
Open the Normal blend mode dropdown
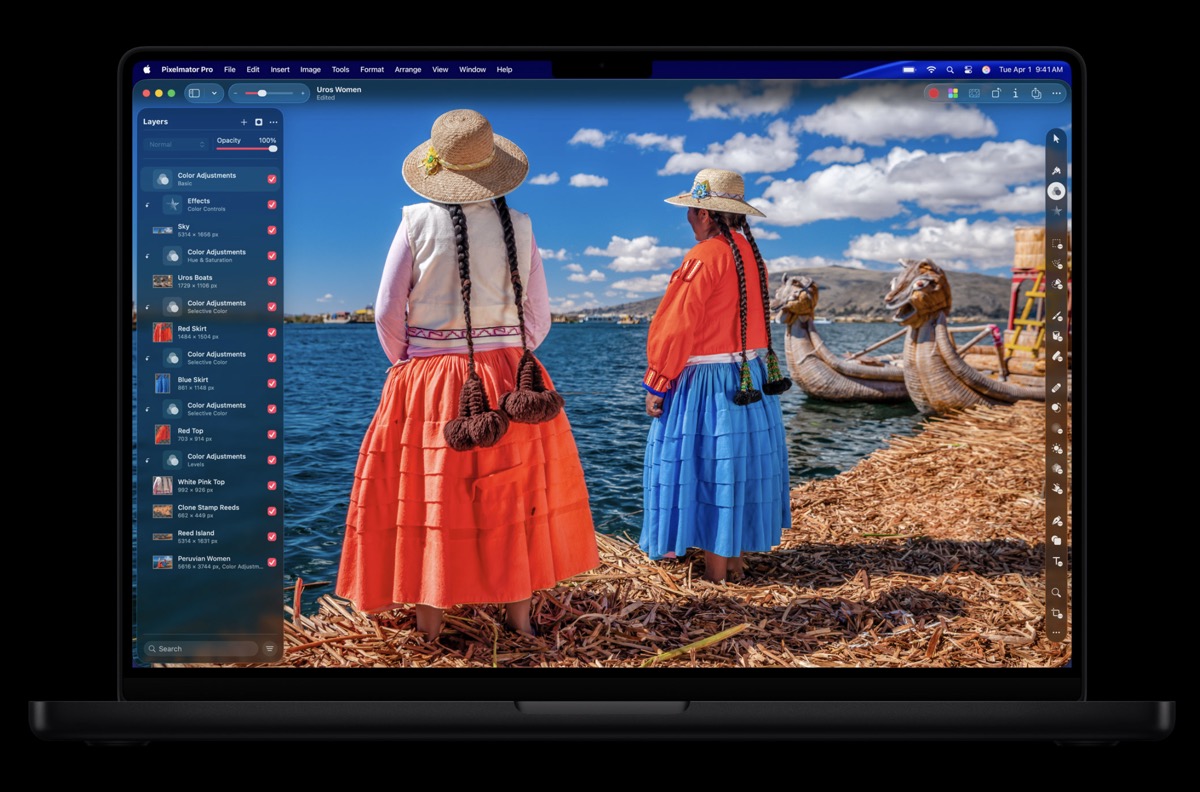(x=176, y=145)
